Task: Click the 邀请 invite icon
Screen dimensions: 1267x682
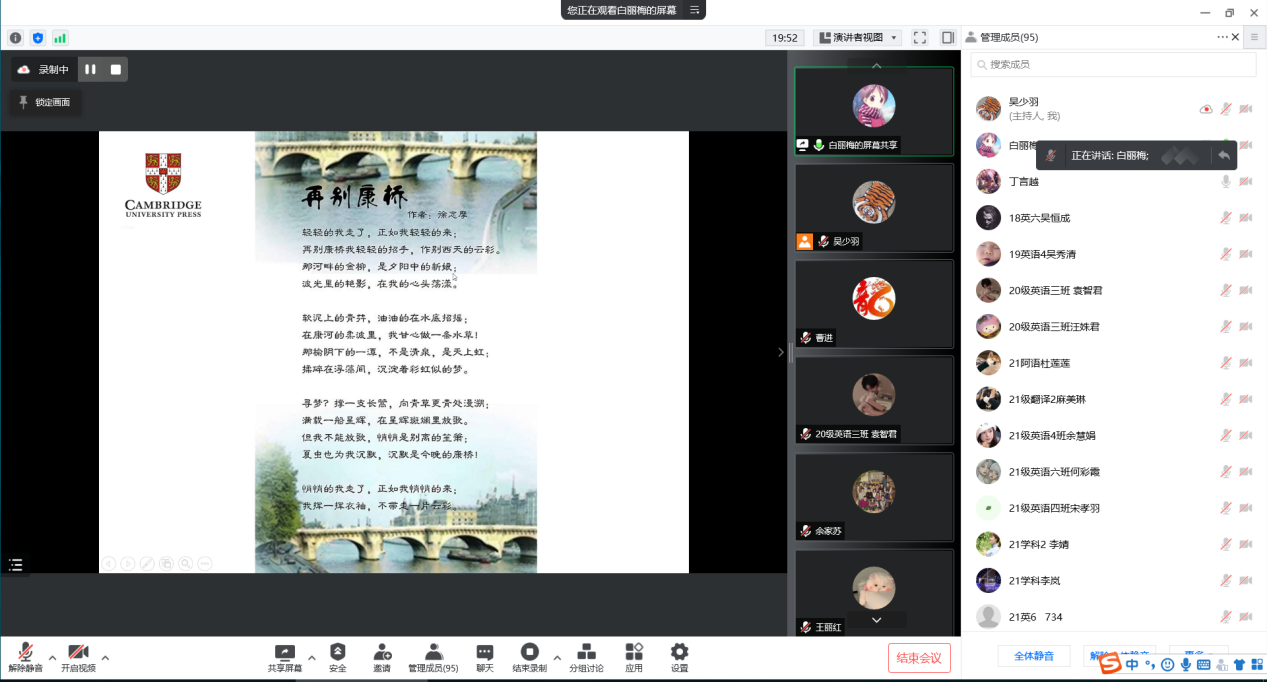Action: [382, 656]
